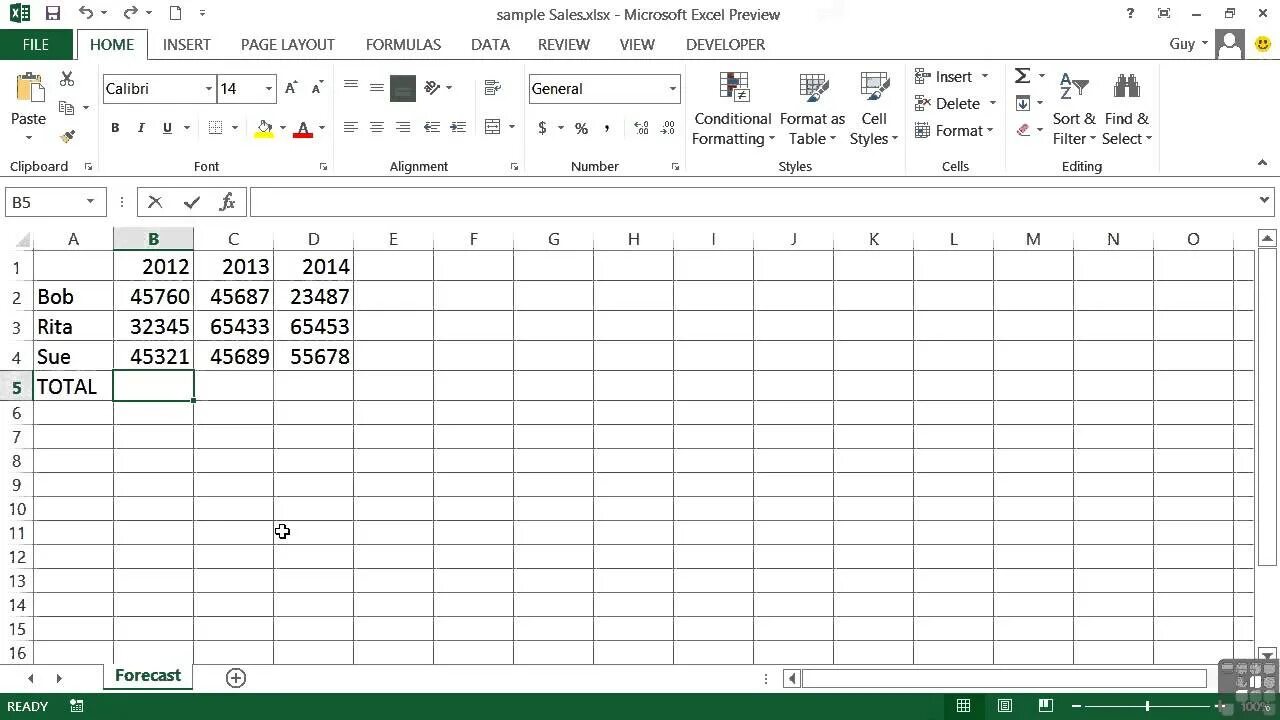
Task: Click the Format Painter icon
Action: [x=67, y=137]
